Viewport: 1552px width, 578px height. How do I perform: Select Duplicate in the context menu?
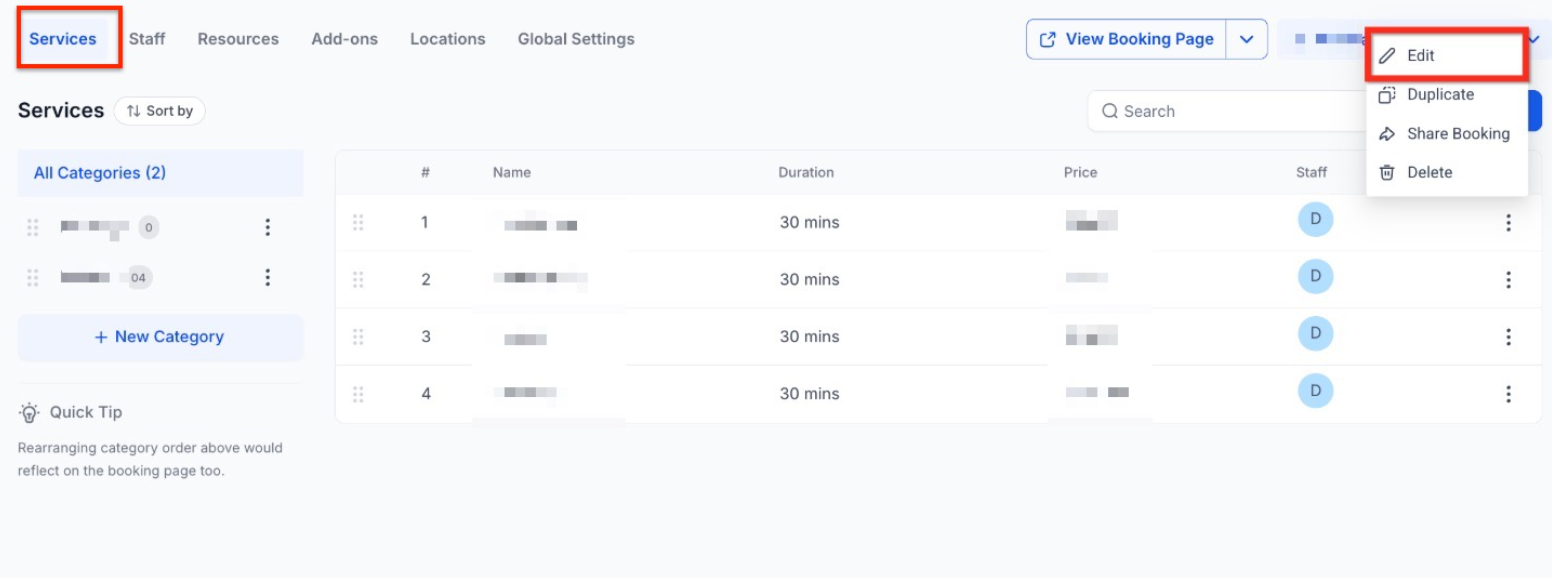(1440, 95)
